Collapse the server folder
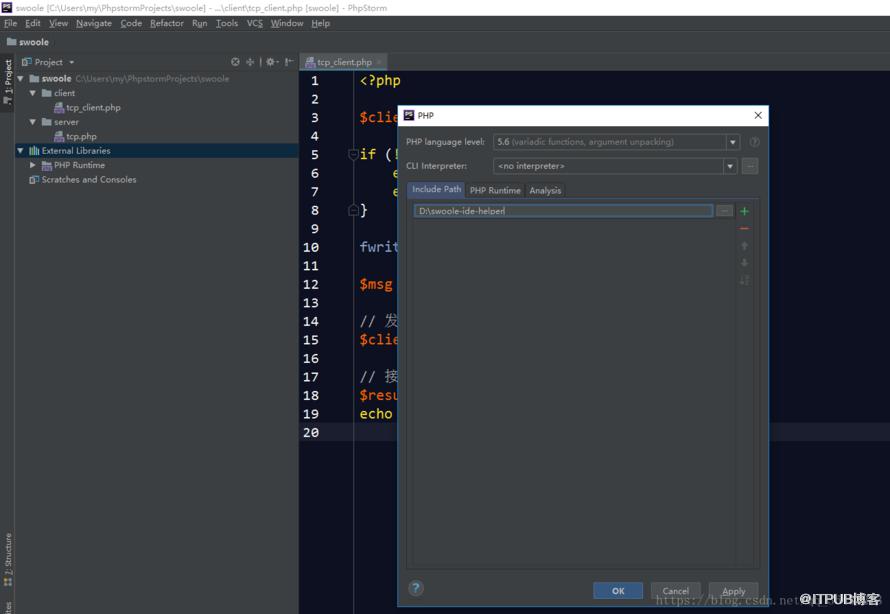The height and width of the screenshot is (614, 890). (33, 122)
